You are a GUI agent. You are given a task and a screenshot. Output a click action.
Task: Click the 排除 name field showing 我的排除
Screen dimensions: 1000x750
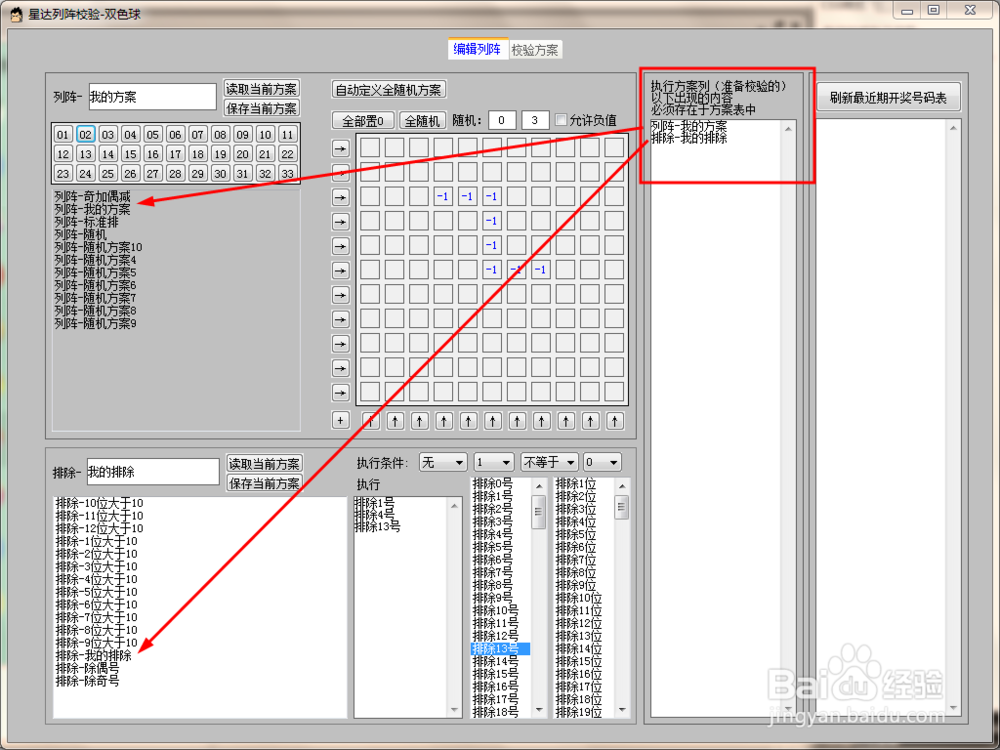pos(152,472)
